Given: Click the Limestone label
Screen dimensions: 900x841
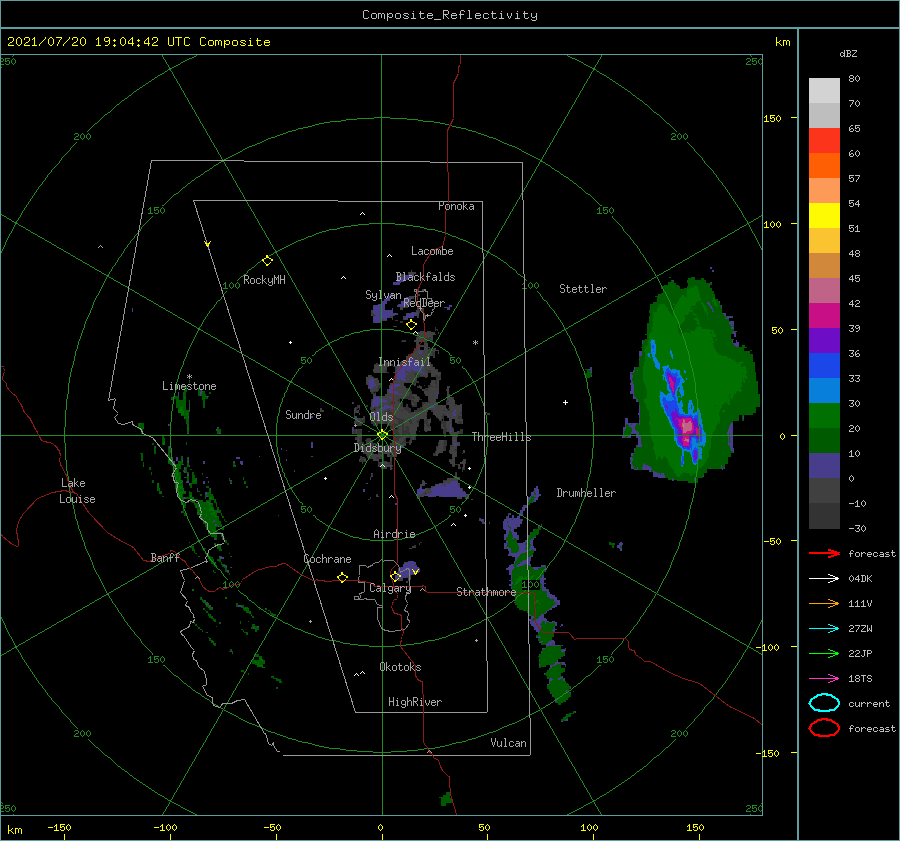Looking at the screenshot, I should click(x=189, y=386).
